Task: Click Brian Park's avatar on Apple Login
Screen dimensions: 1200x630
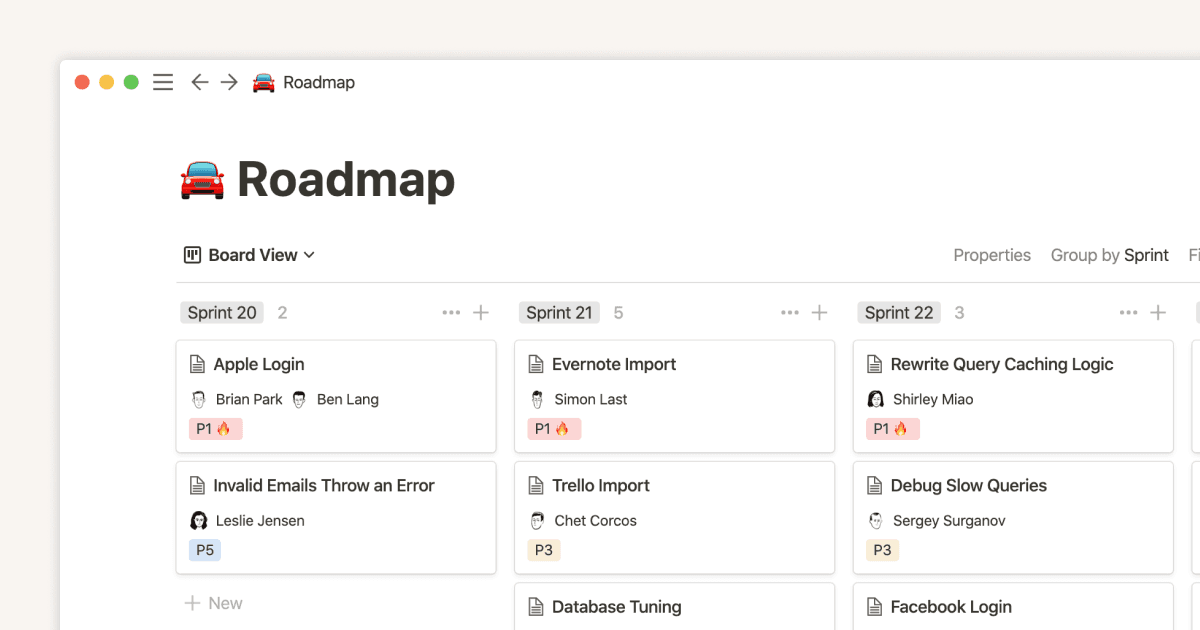Action: (x=197, y=399)
